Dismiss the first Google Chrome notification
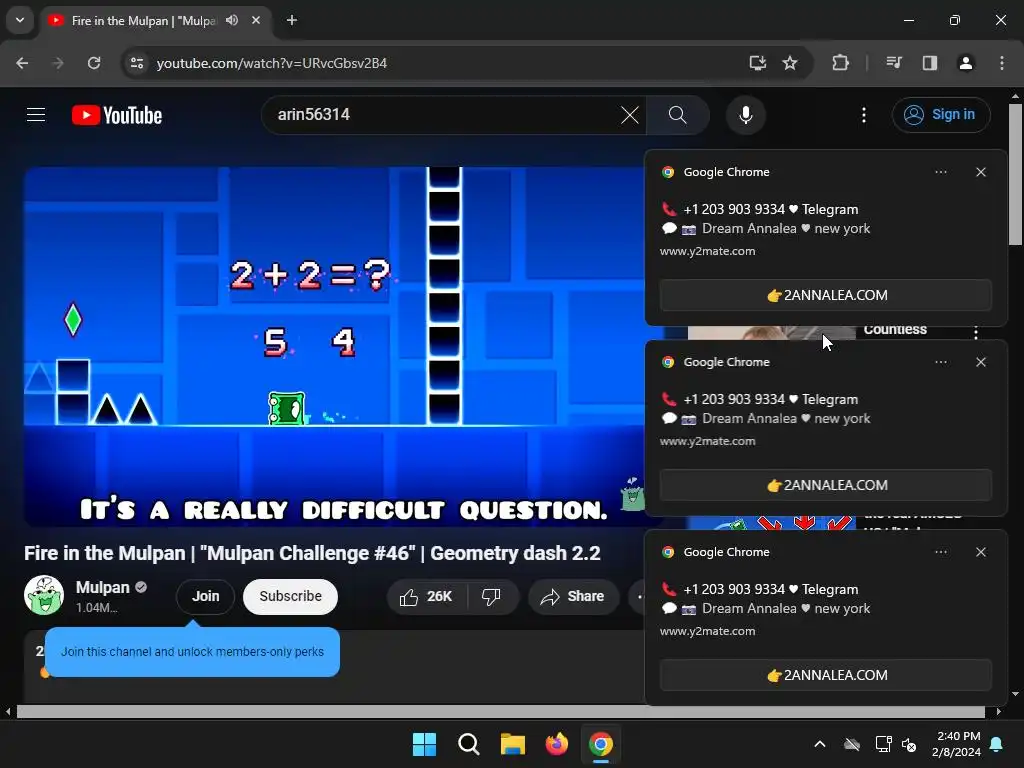The height and width of the screenshot is (768, 1024). coord(981,172)
